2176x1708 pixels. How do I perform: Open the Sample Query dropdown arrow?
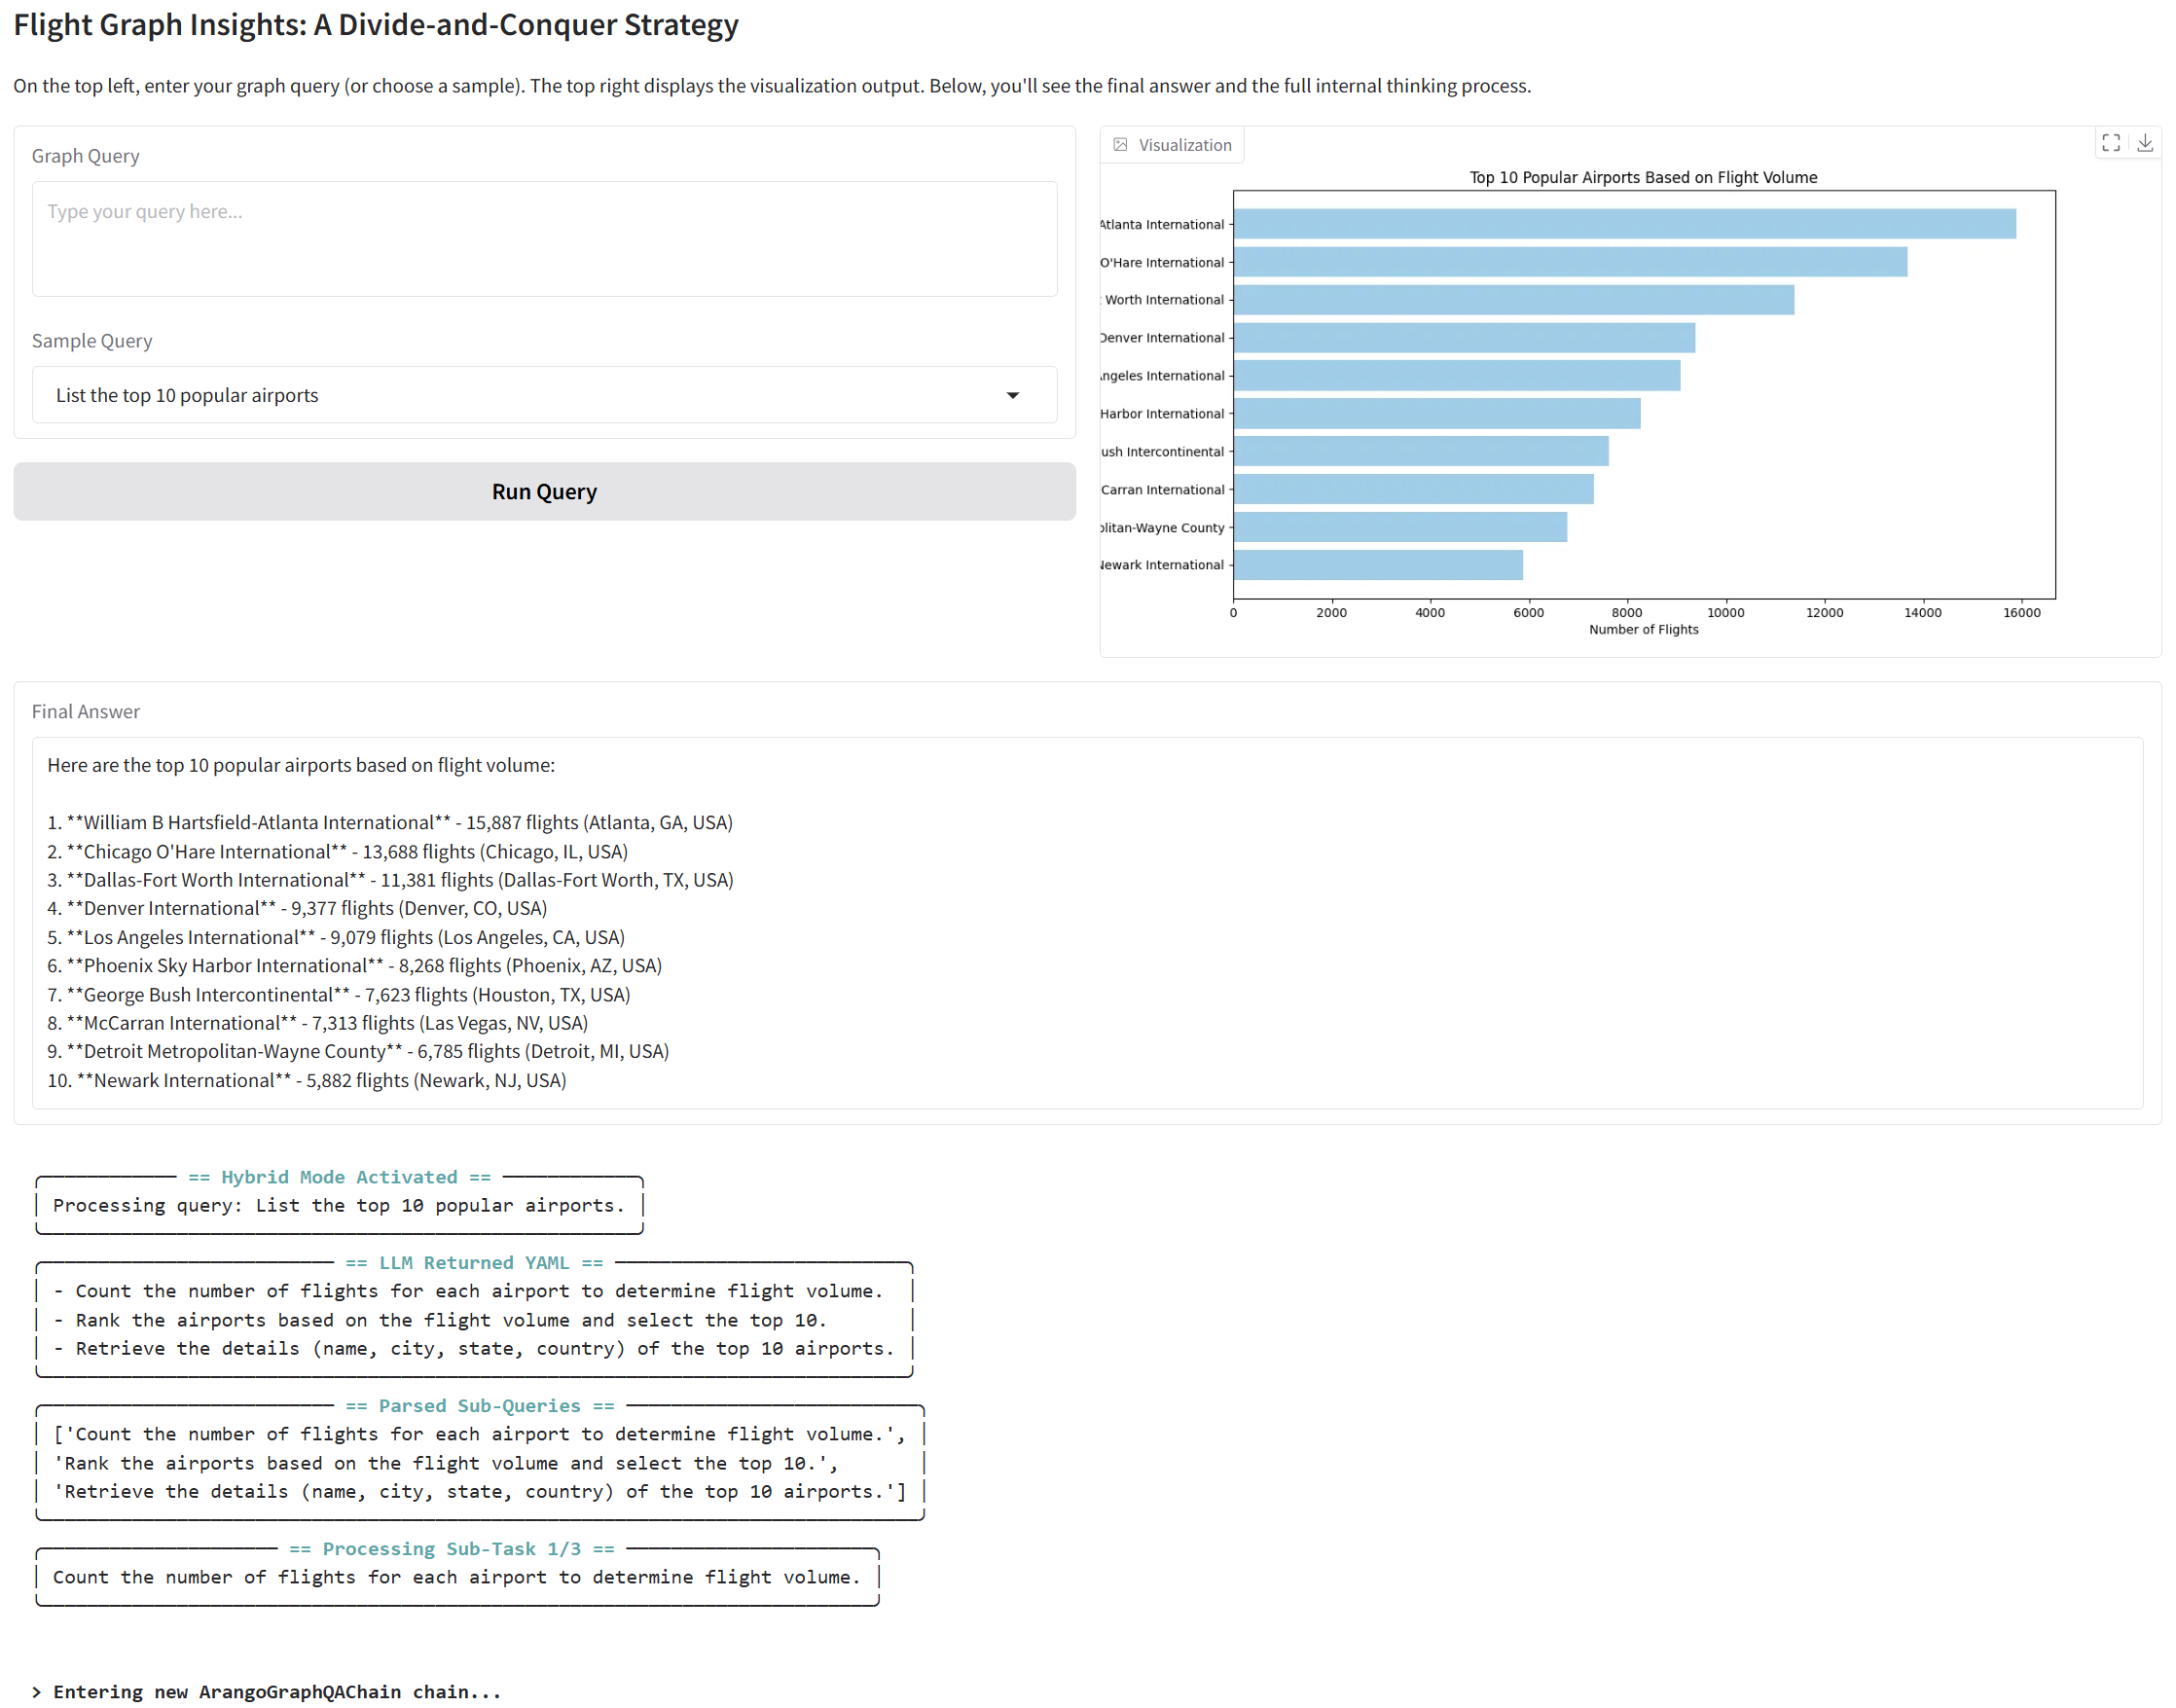tap(1012, 395)
